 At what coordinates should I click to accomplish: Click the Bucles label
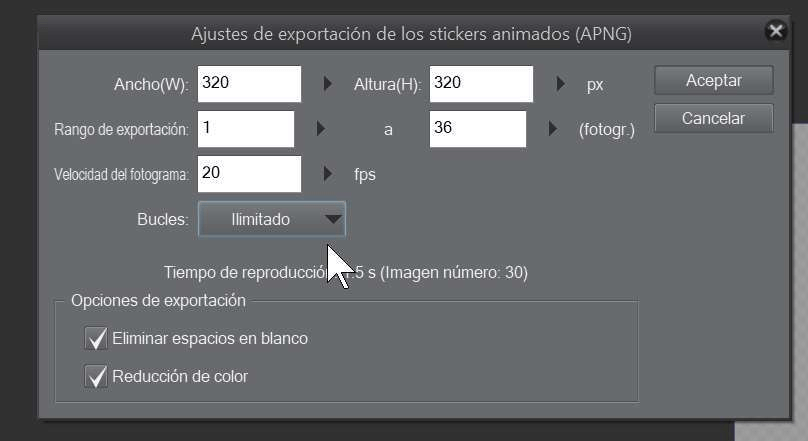[x=162, y=219]
